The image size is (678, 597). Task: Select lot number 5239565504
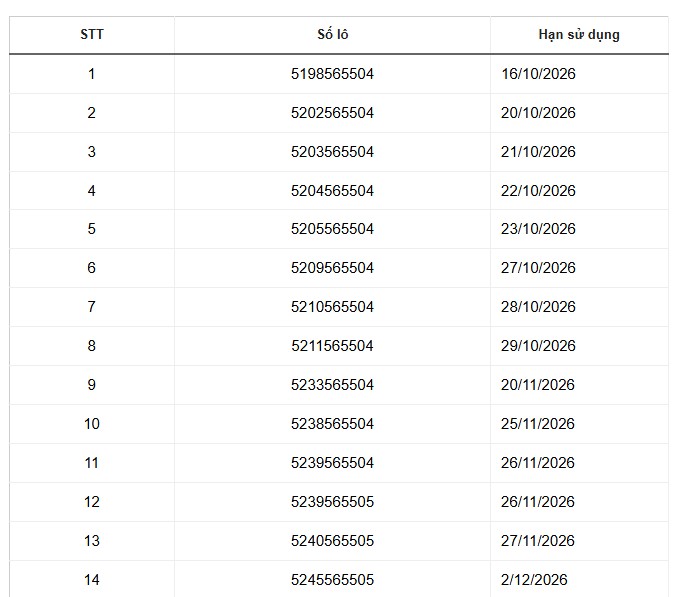pyautogui.click(x=332, y=463)
